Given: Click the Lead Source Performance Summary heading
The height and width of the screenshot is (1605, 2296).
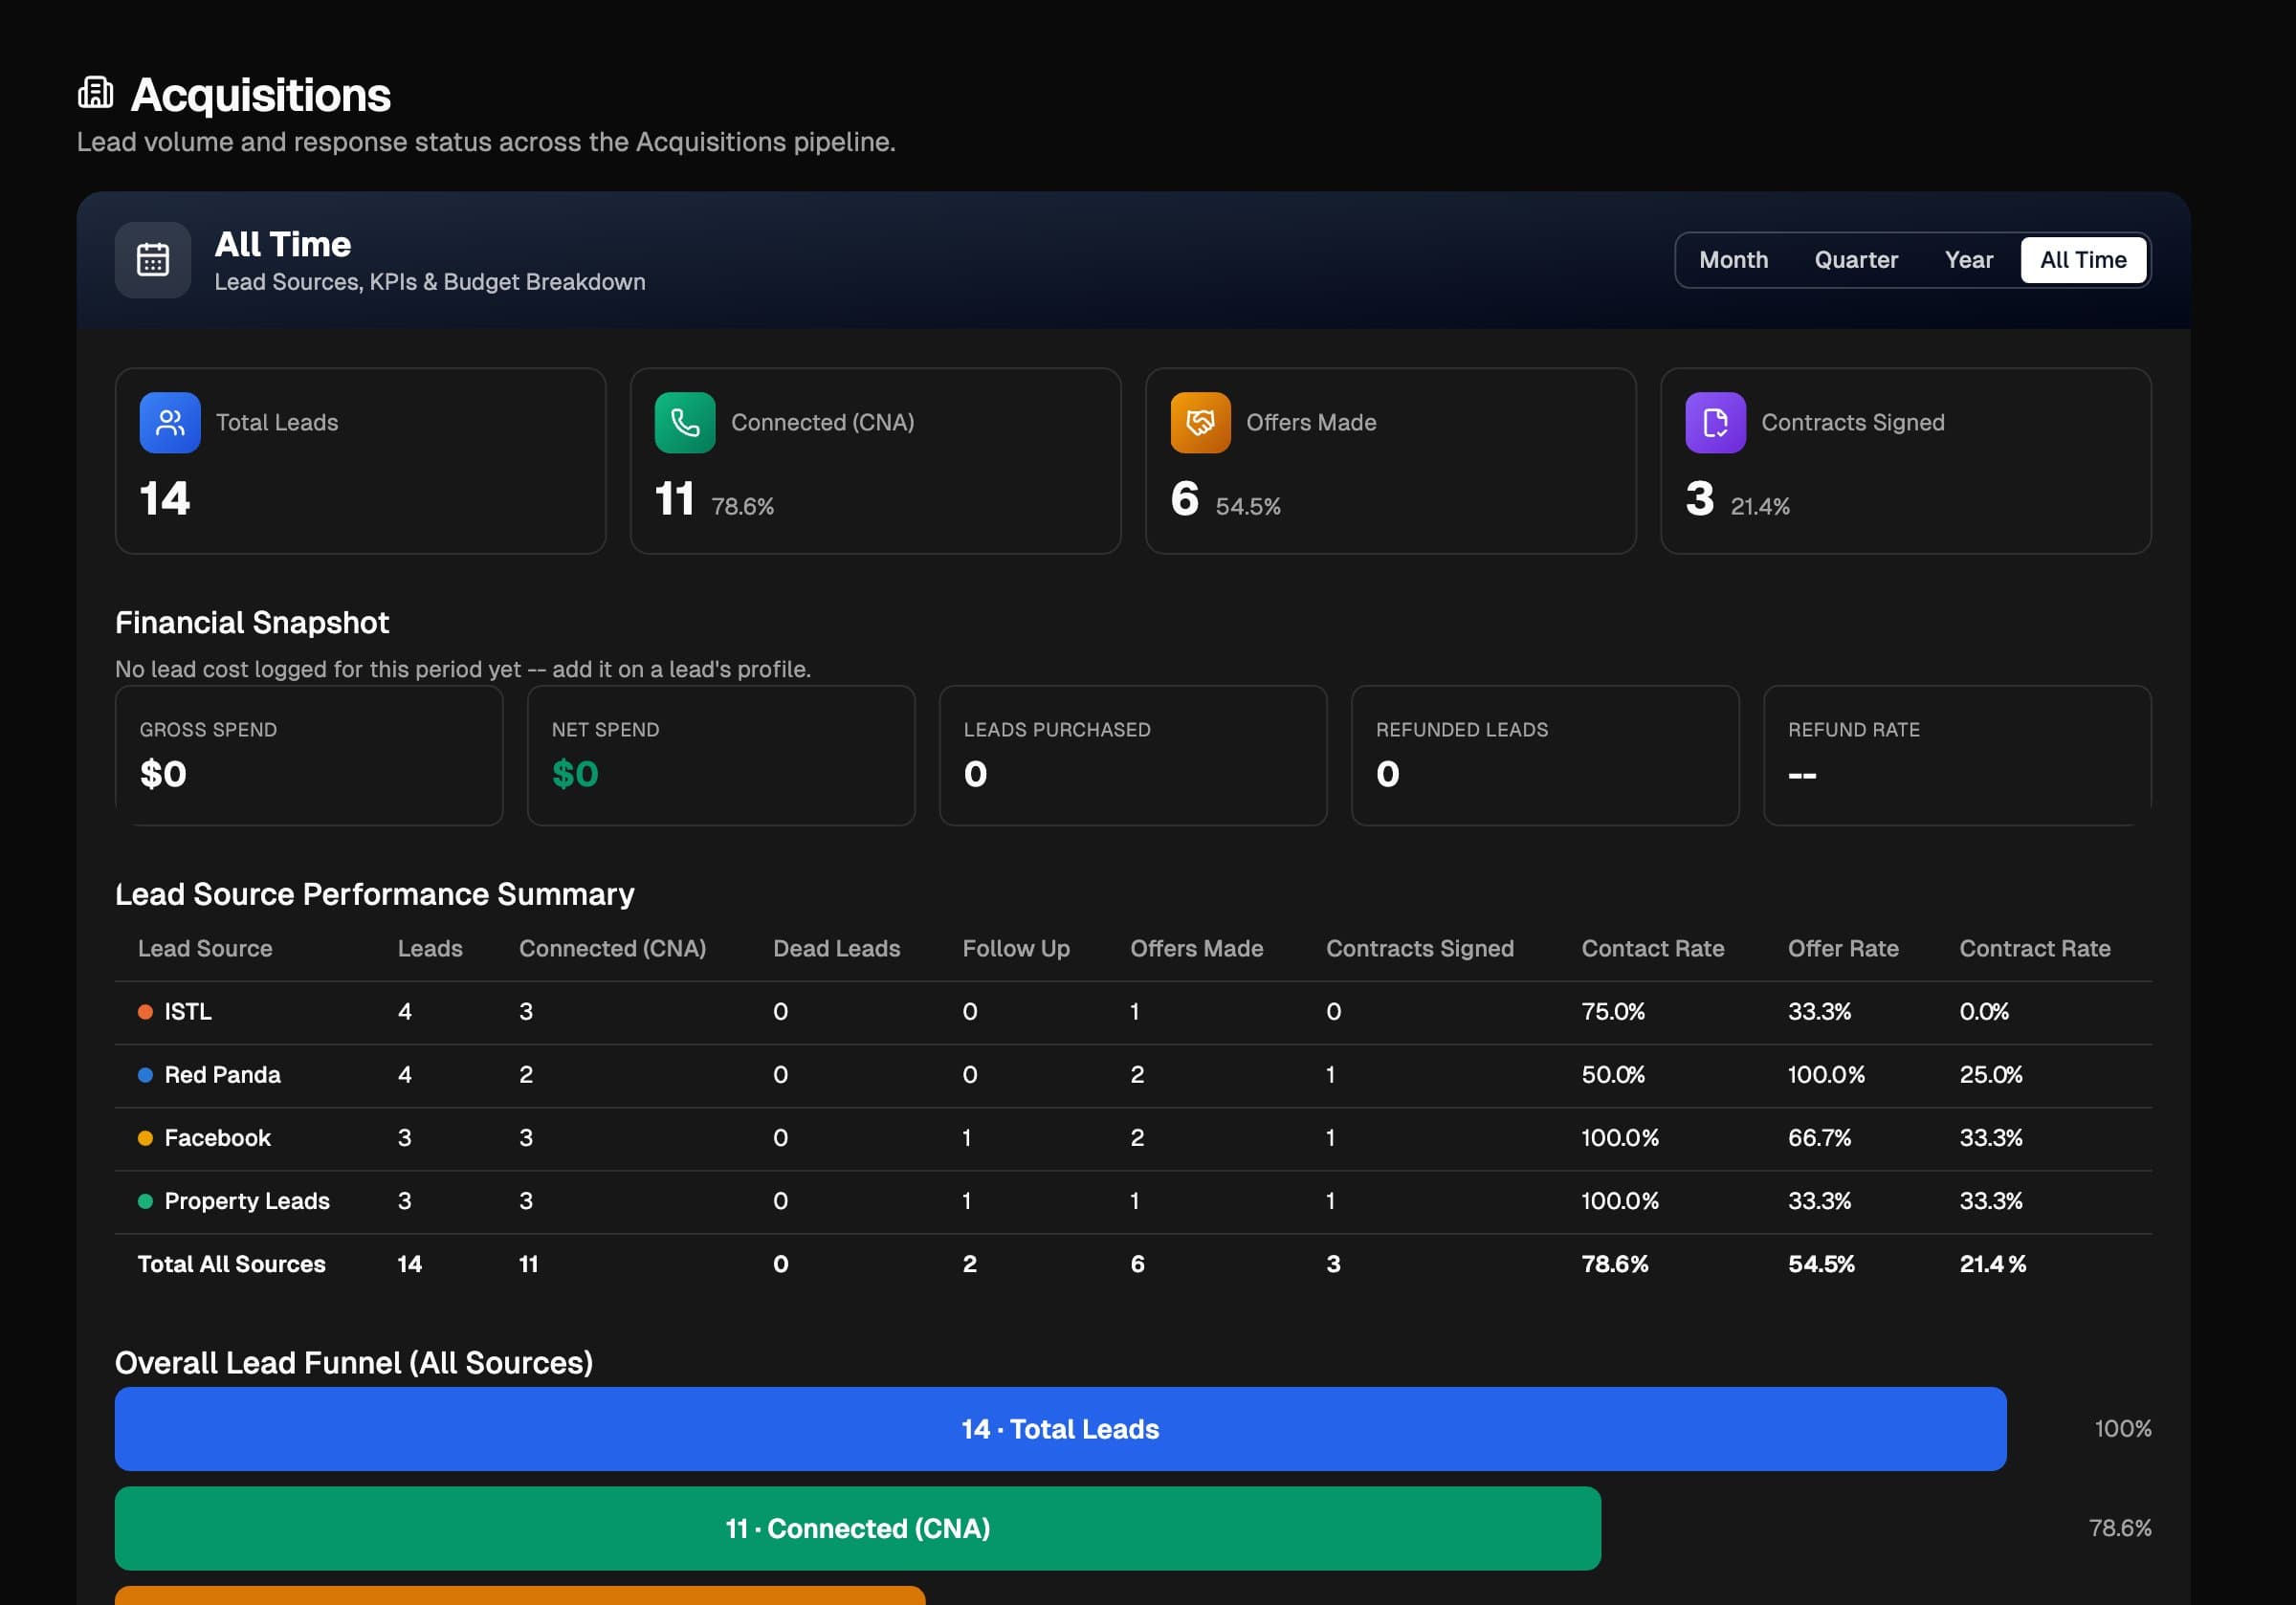Looking at the screenshot, I should coord(375,894).
